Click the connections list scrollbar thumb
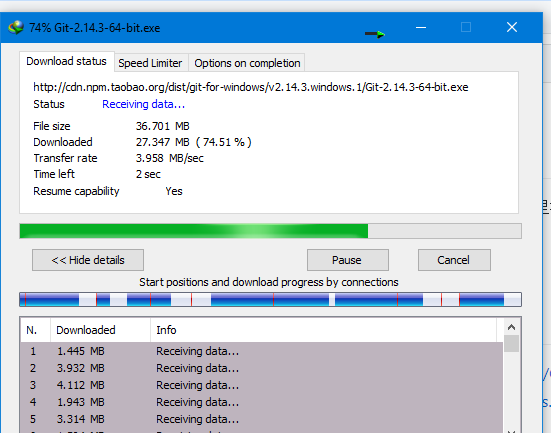Viewport: 551px width, 433px height. click(x=511, y=344)
